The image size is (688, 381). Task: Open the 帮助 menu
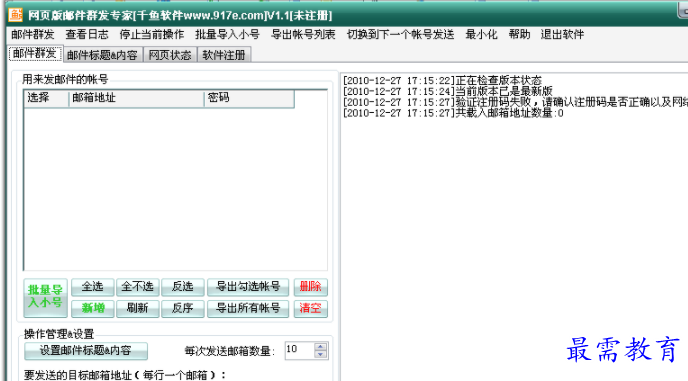coord(520,35)
